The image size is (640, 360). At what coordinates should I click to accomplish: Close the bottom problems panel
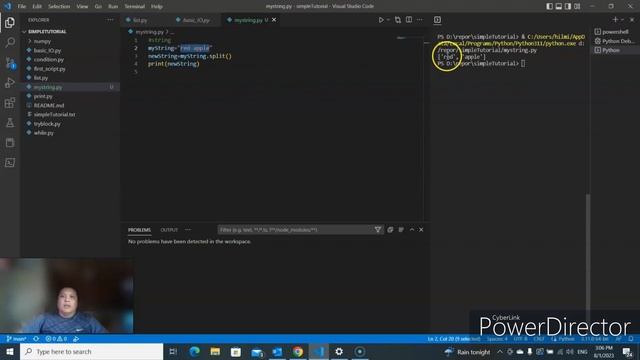pos(421,230)
